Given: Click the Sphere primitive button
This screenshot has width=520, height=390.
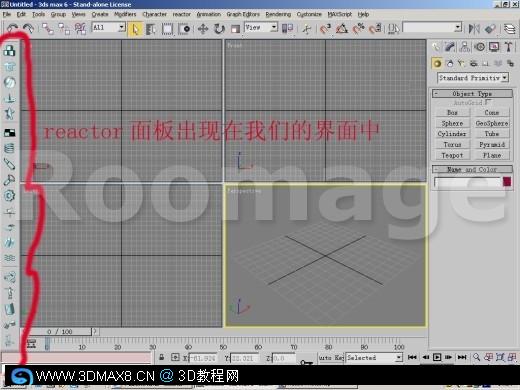Looking at the screenshot, I should coord(452,123).
